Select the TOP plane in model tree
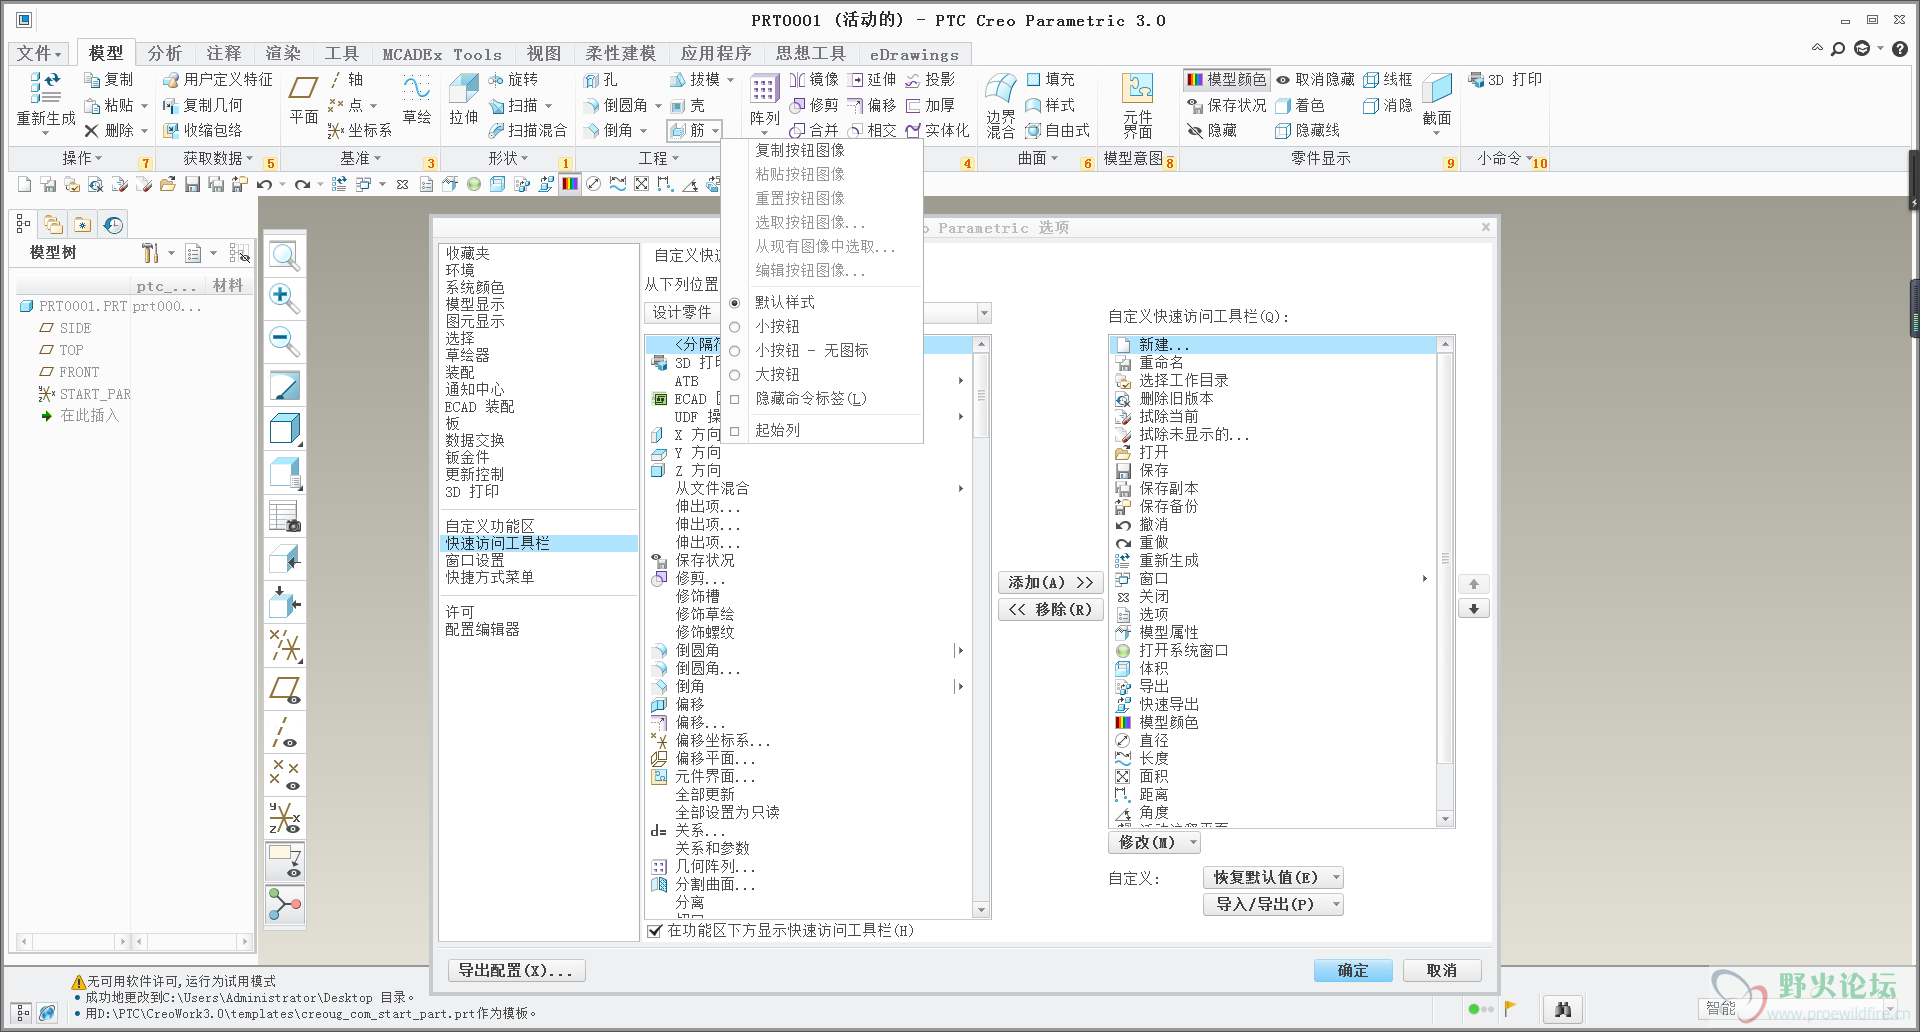The height and width of the screenshot is (1032, 1920). click(x=71, y=351)
